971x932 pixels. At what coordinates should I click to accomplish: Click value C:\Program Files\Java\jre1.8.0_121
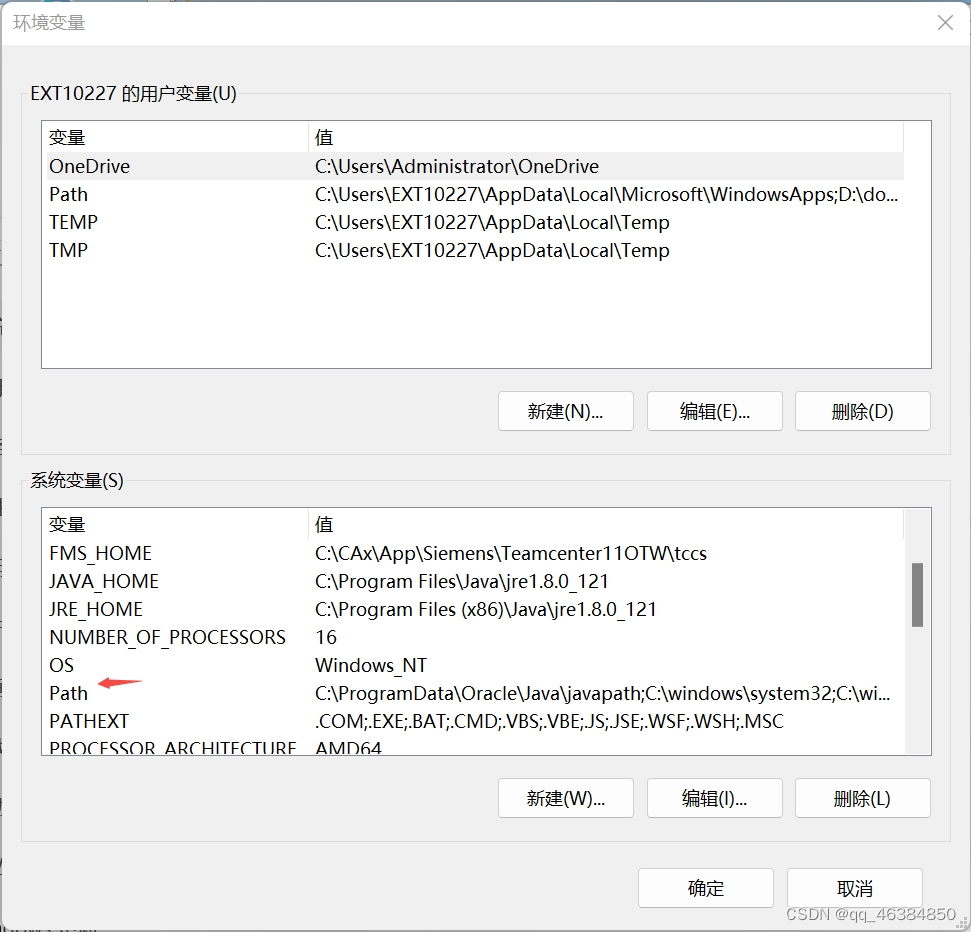point(462,581)
